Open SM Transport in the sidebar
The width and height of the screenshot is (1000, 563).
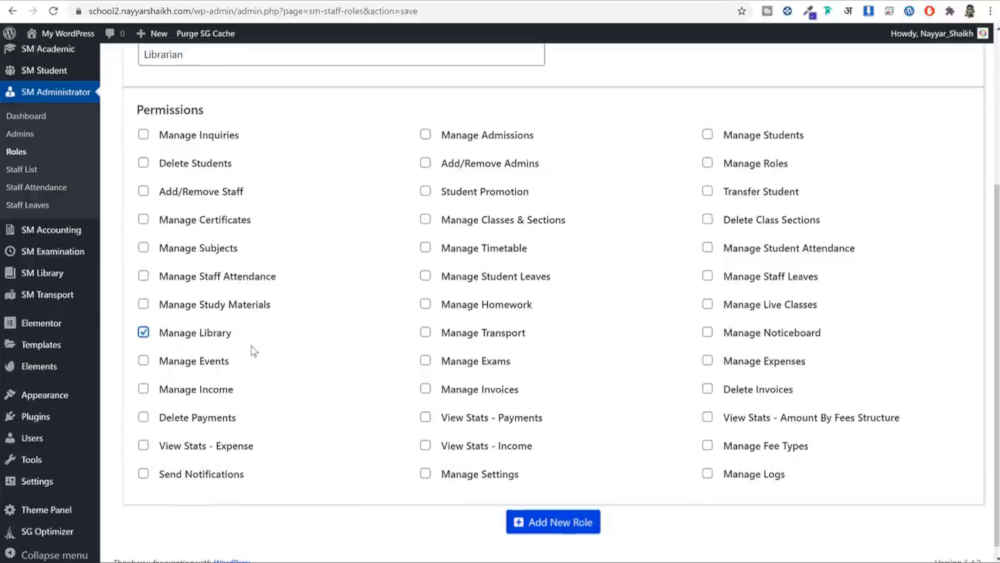click(46, 295)
